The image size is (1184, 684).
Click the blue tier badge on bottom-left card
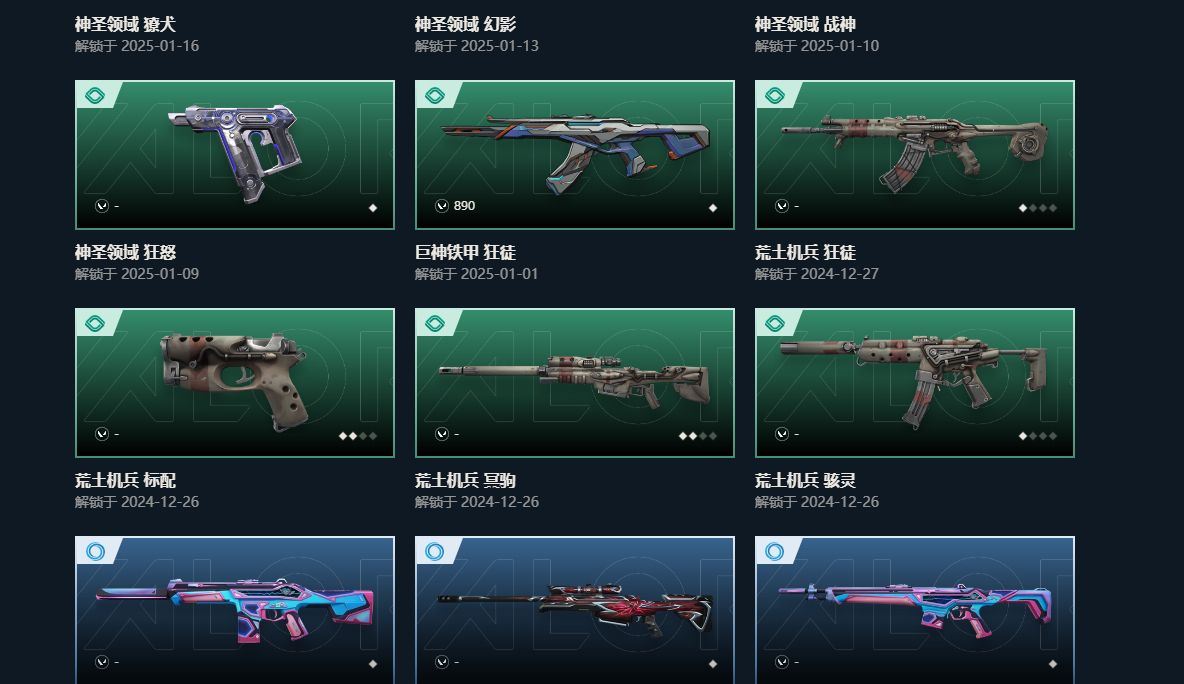pos(95,551)
